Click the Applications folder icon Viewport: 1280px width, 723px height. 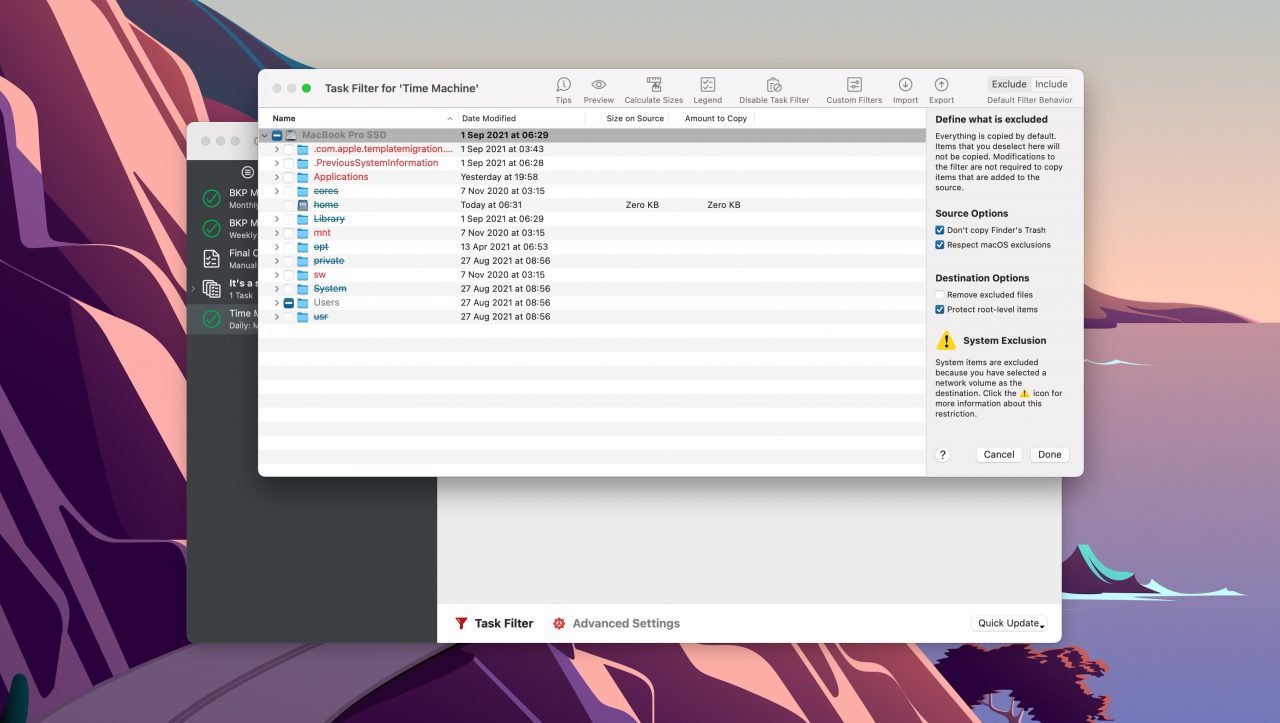(x=303, y=177)
